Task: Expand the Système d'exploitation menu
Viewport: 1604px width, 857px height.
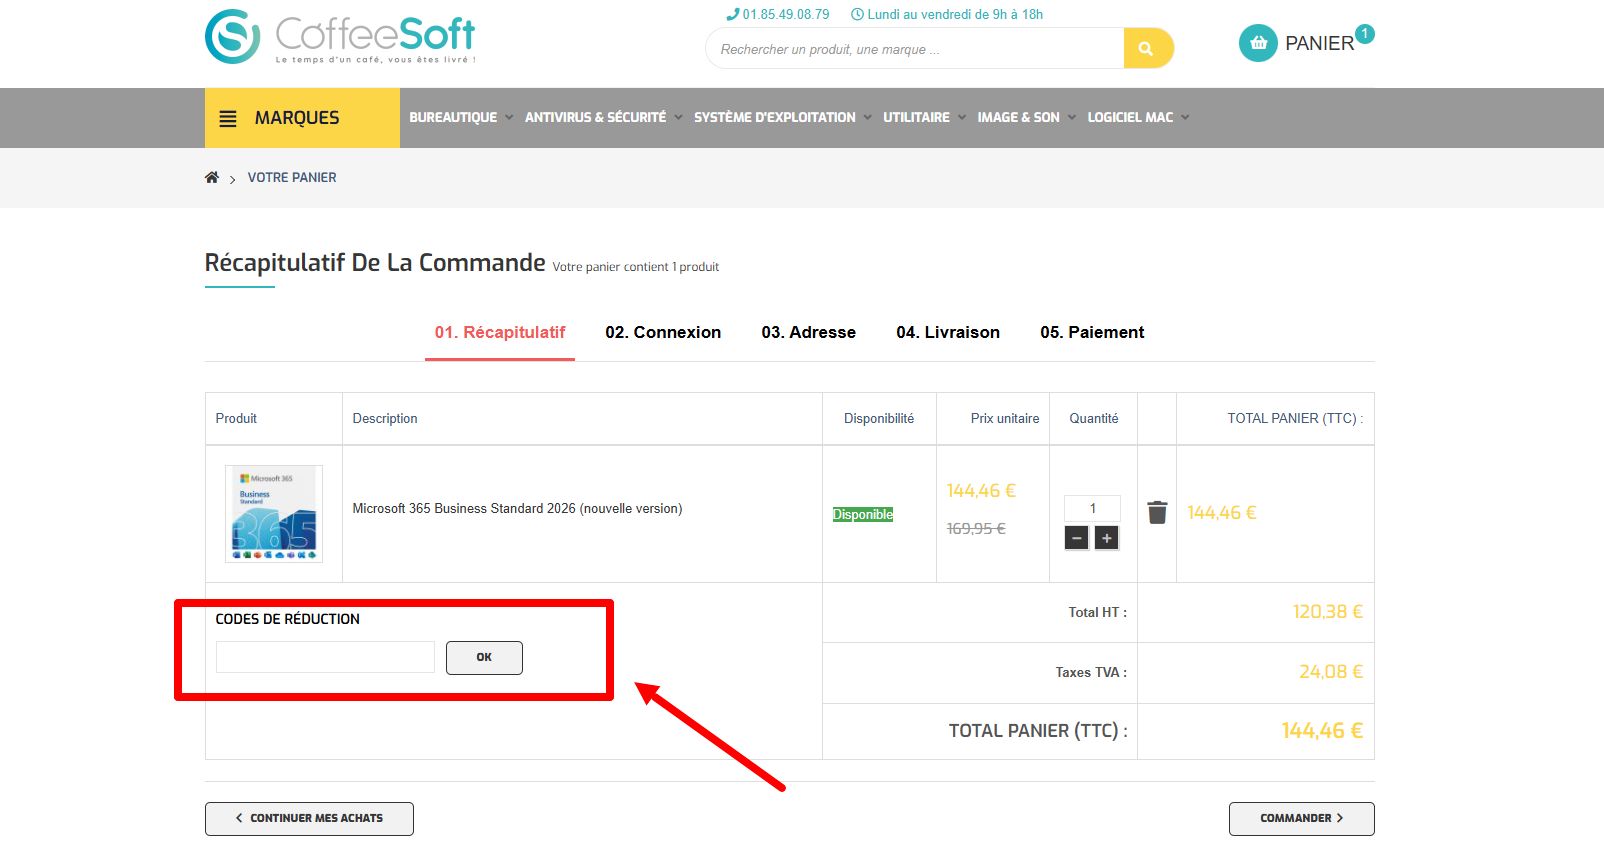Action: 783,117
